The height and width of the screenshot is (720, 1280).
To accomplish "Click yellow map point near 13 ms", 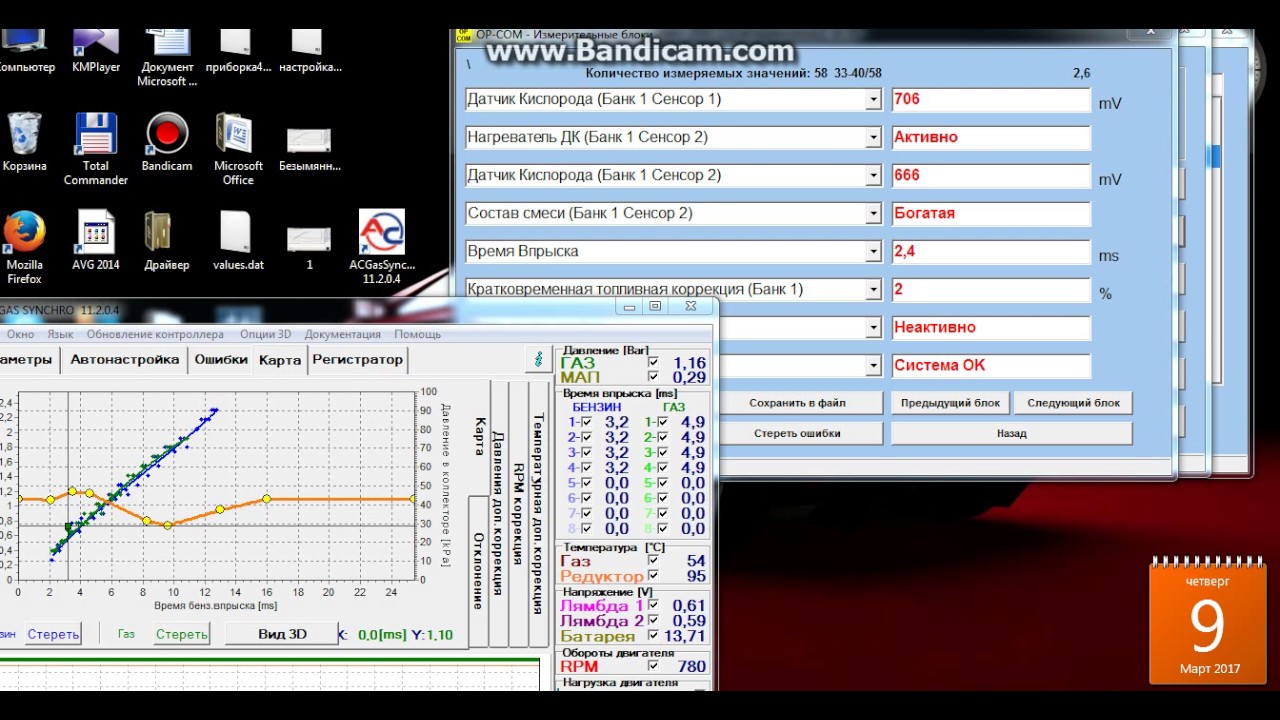I will point(220,510).
